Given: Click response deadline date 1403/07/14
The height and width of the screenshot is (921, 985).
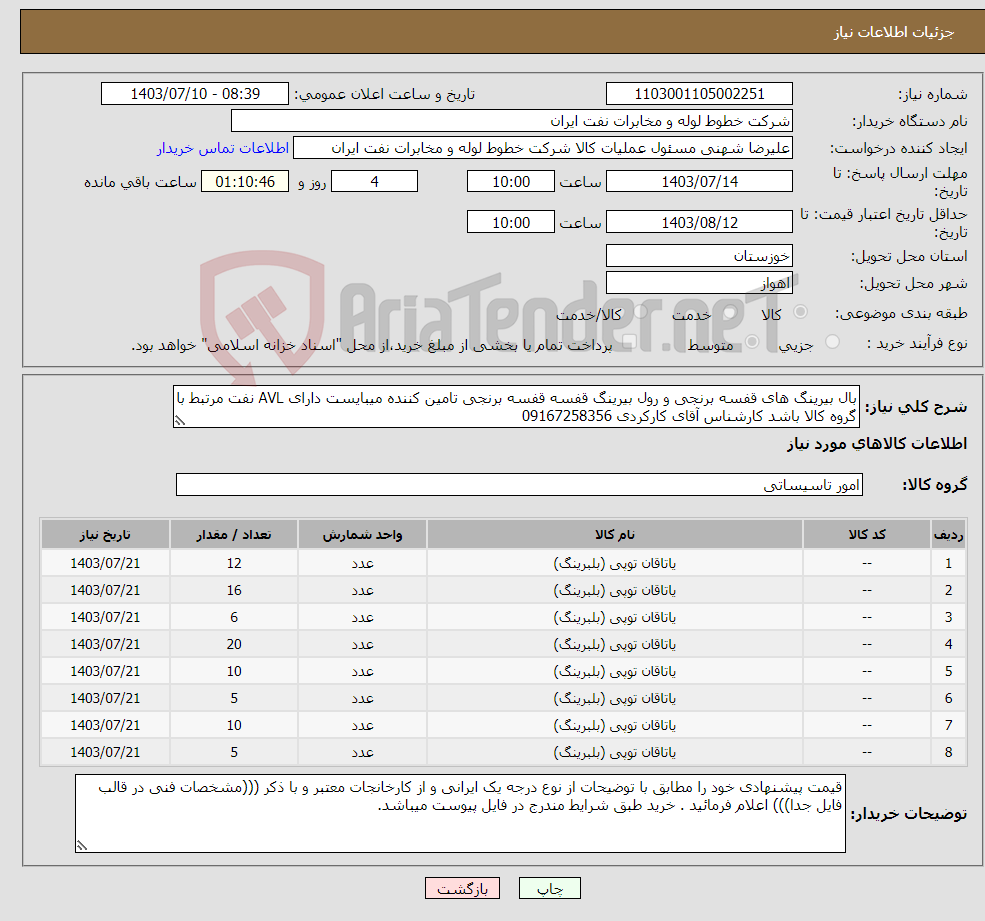Looking at the screenshot, I should point(699,182).
